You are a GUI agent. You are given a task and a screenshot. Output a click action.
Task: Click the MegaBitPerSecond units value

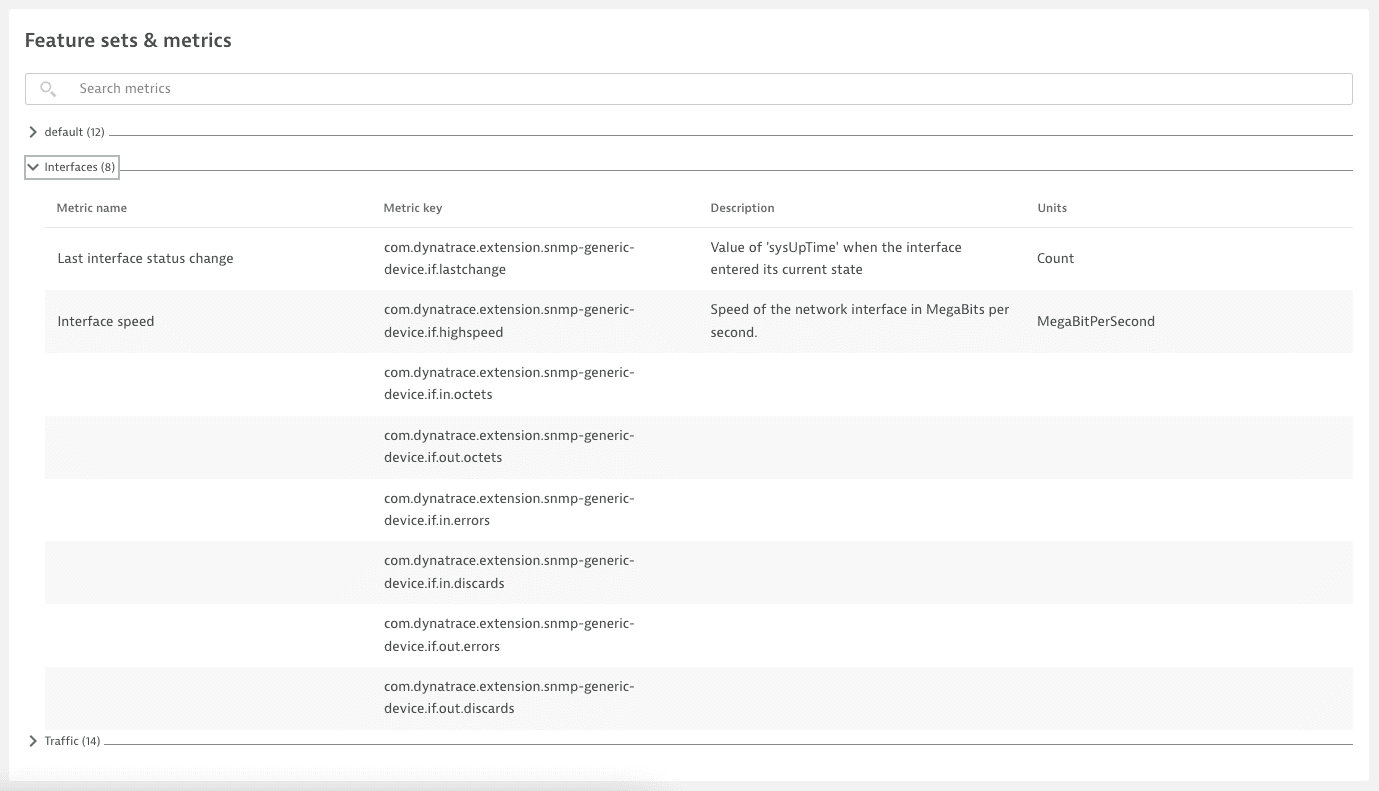pos(1096,321)
